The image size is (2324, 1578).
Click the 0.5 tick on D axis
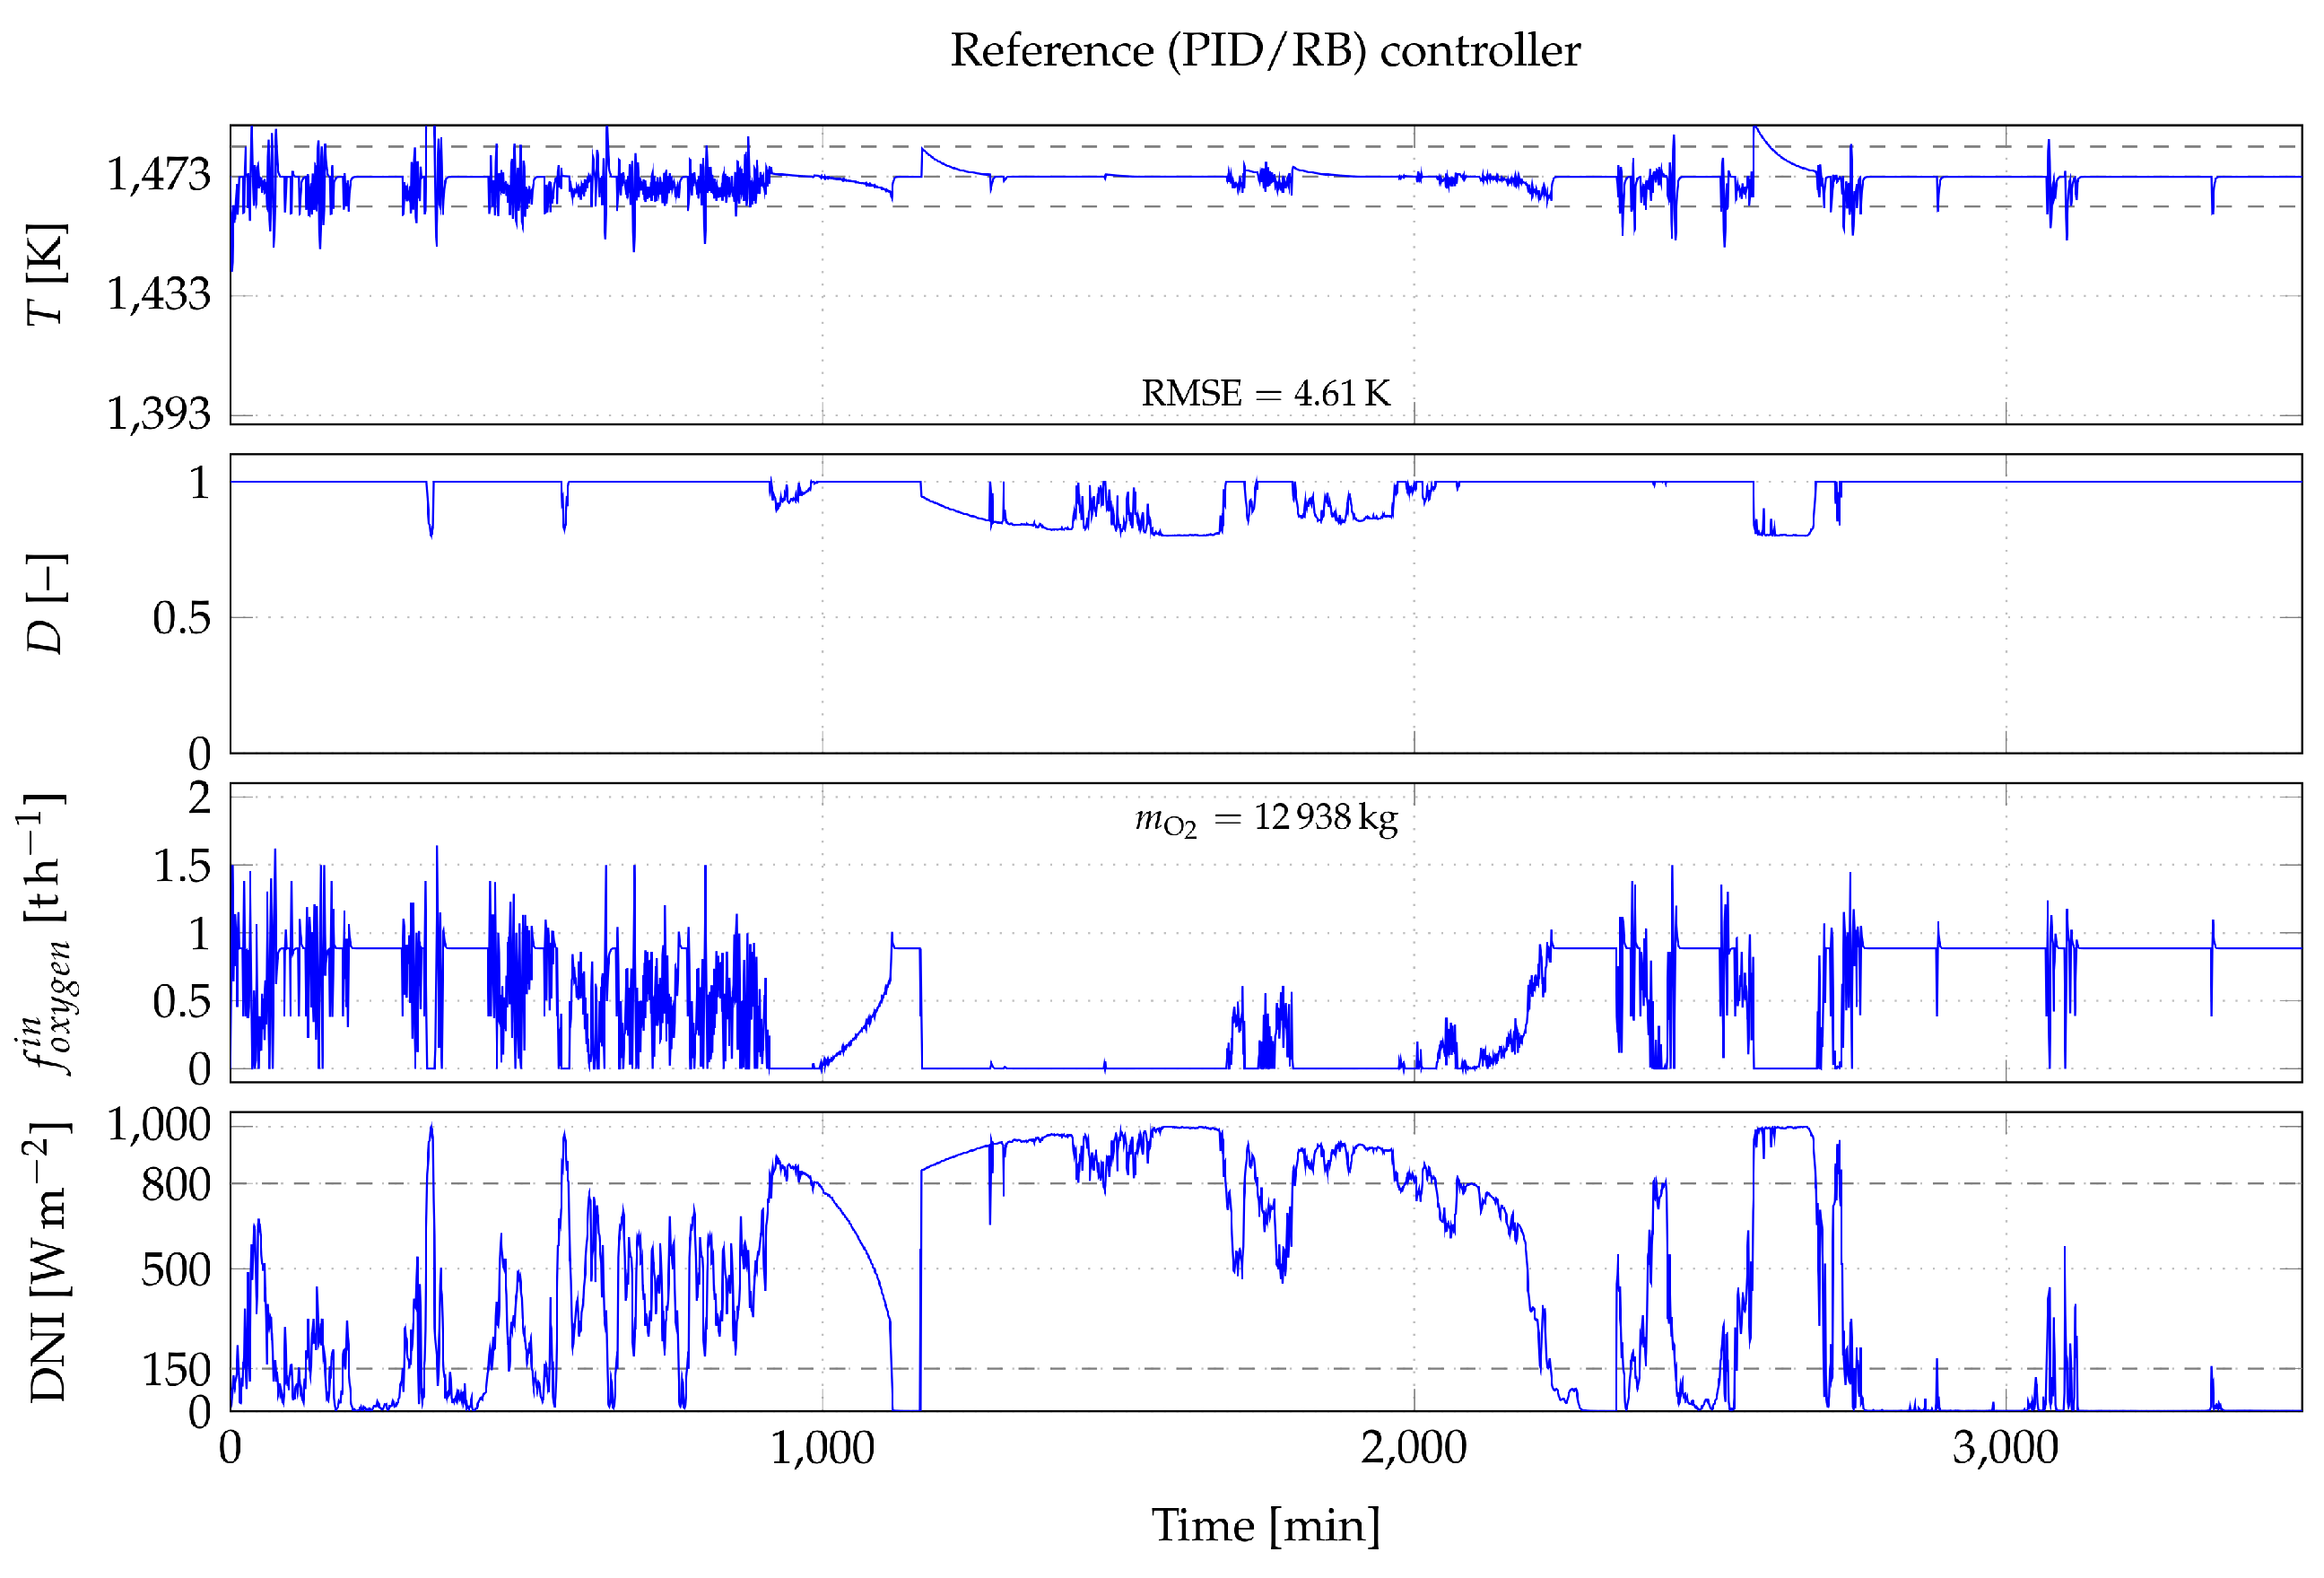[181, 618]
